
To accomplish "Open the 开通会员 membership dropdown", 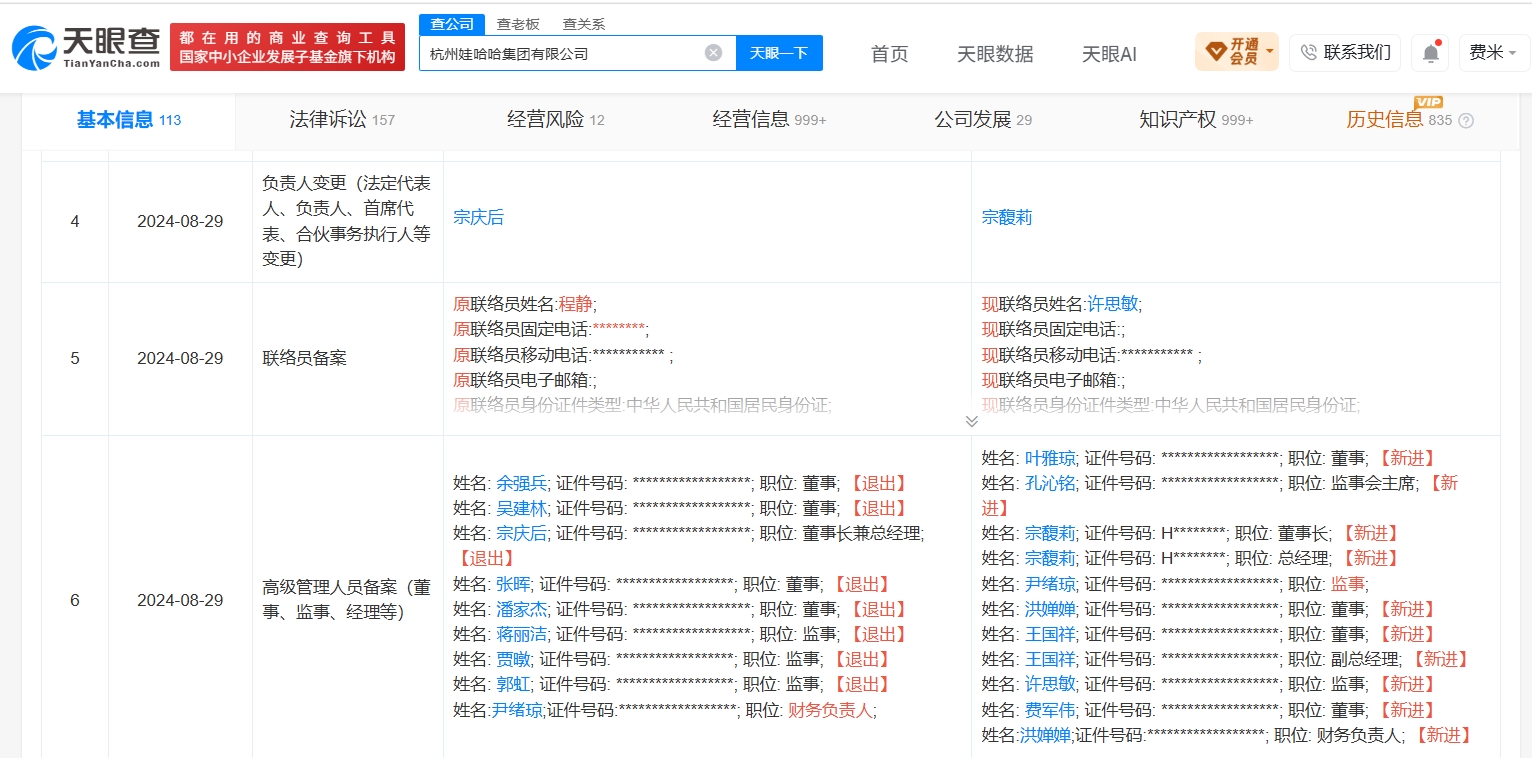I will pos(1237,52).
